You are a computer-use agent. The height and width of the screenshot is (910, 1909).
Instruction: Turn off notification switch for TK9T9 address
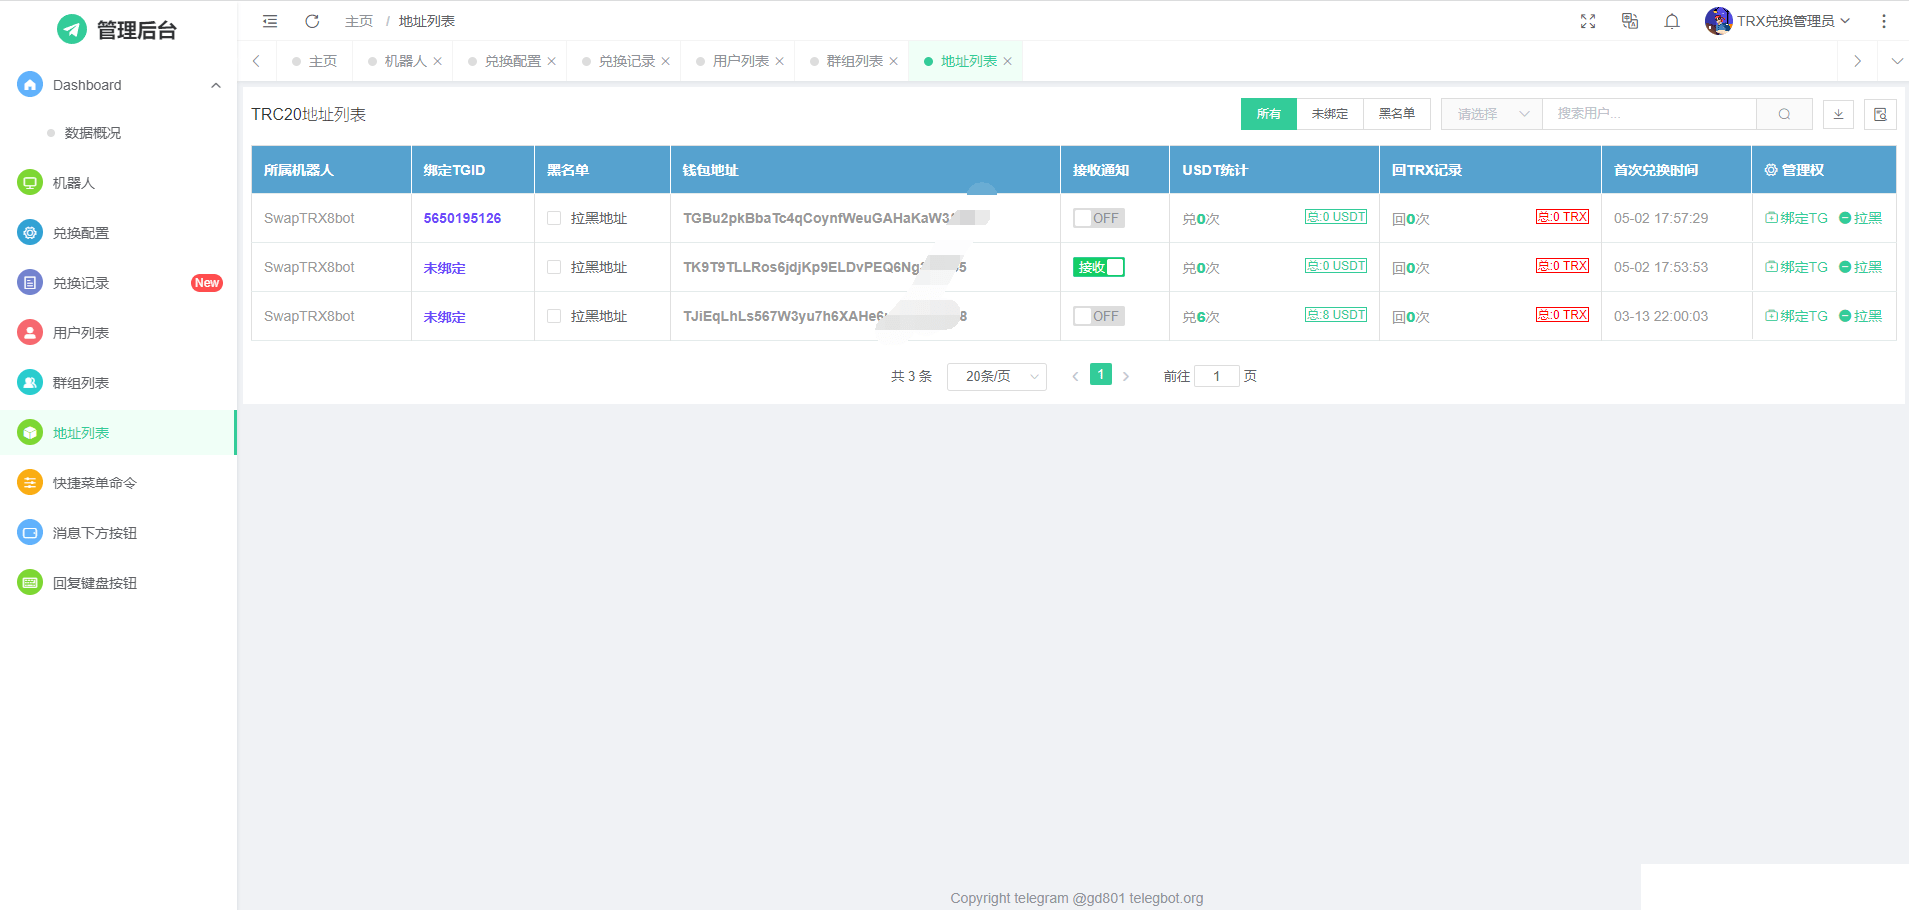click(1098, 267)
